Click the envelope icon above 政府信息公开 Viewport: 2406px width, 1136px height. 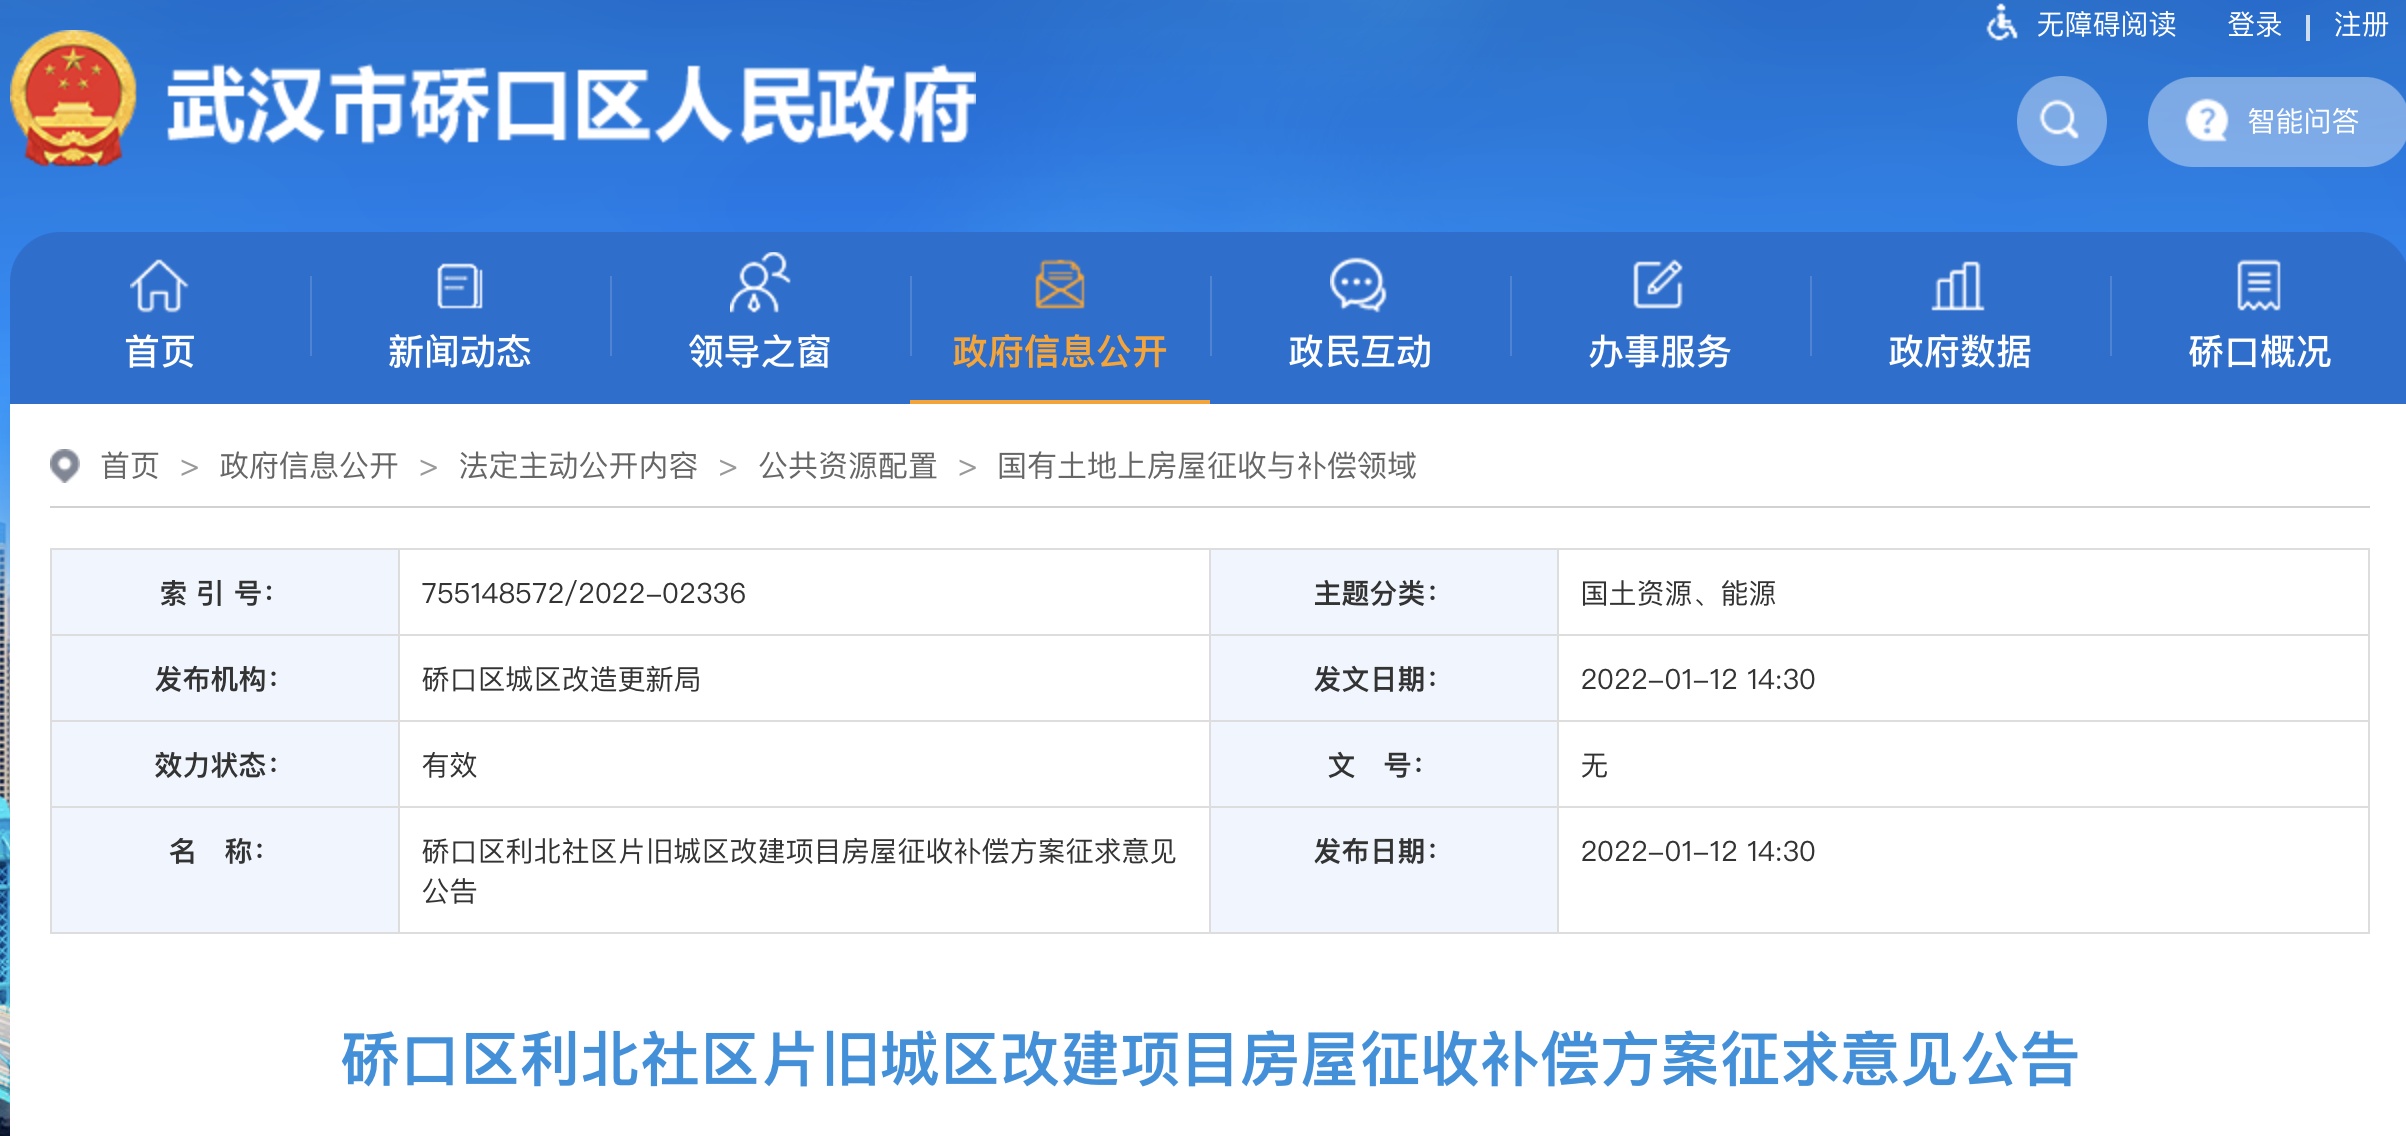[1059, 285]
